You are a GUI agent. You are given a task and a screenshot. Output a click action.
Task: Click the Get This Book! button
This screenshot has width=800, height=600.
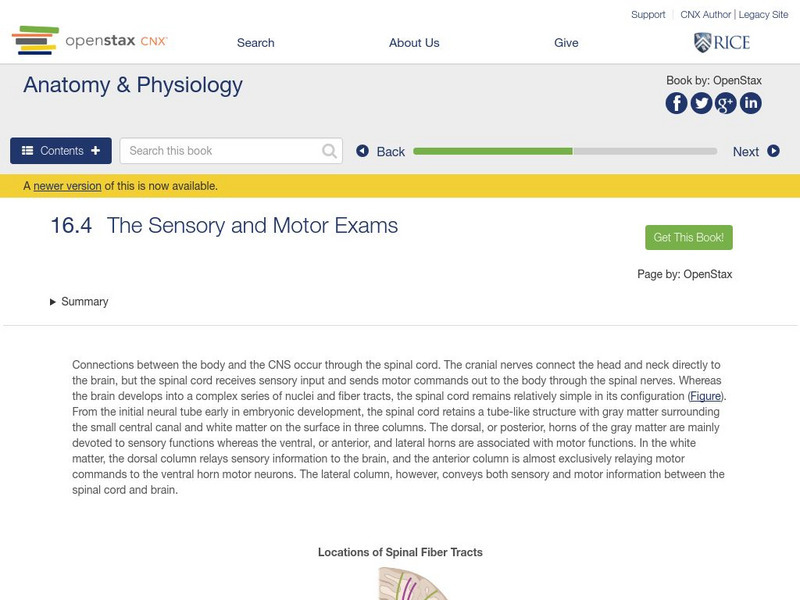(x=688, y=237)
